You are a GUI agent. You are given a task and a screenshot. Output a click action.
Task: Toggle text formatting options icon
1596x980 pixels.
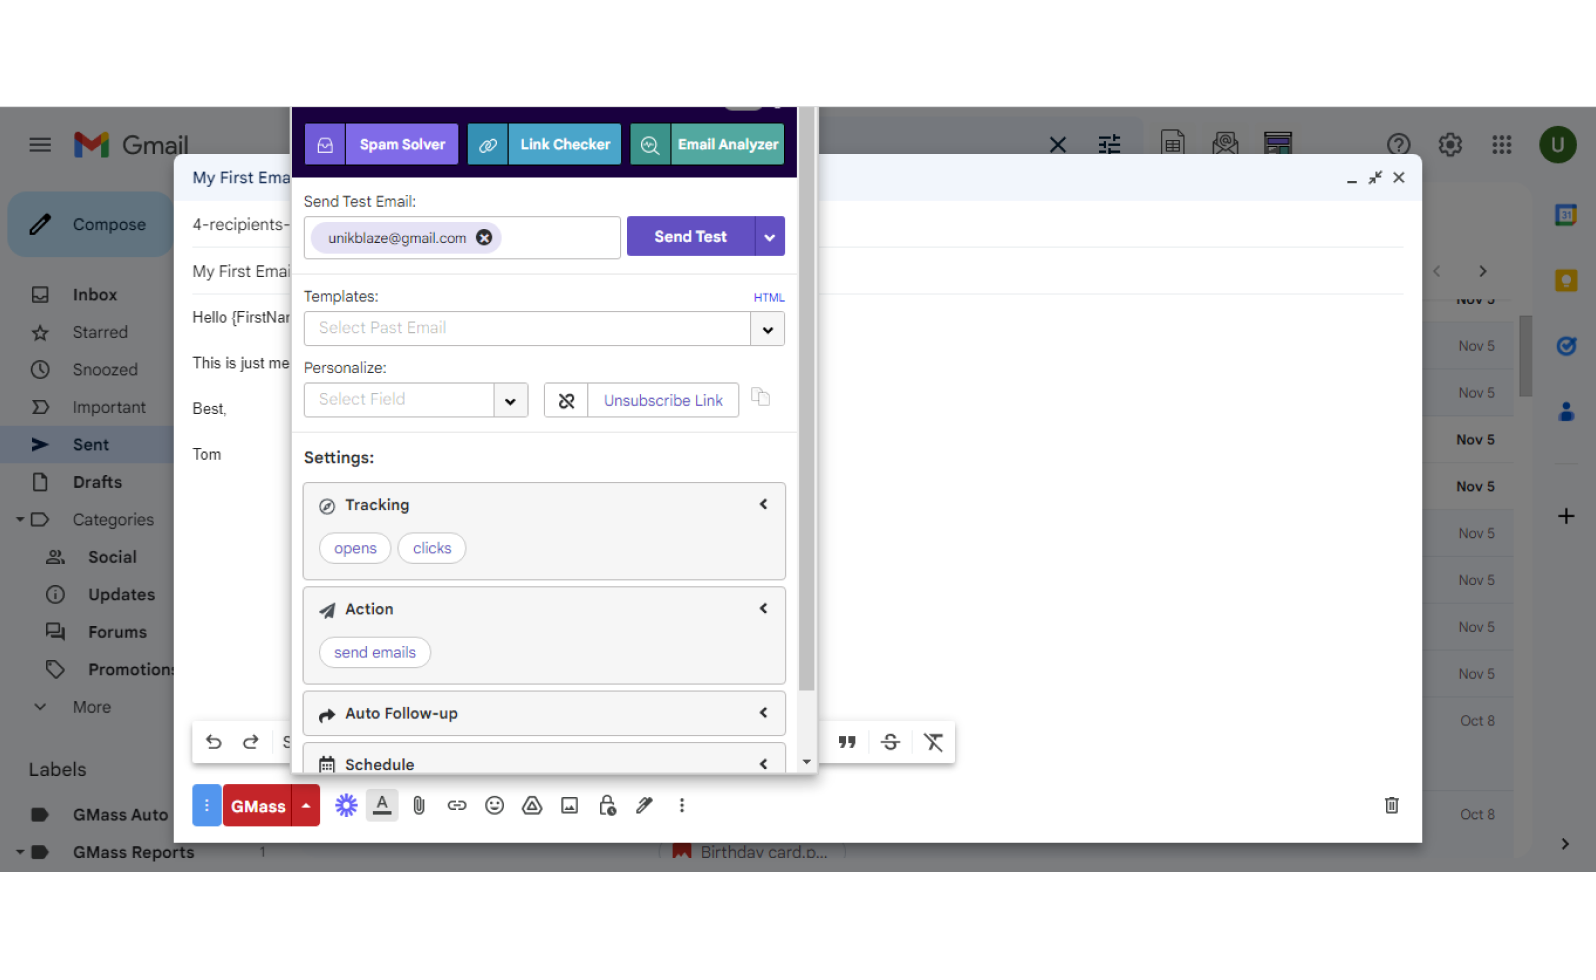tap(382, 806)
